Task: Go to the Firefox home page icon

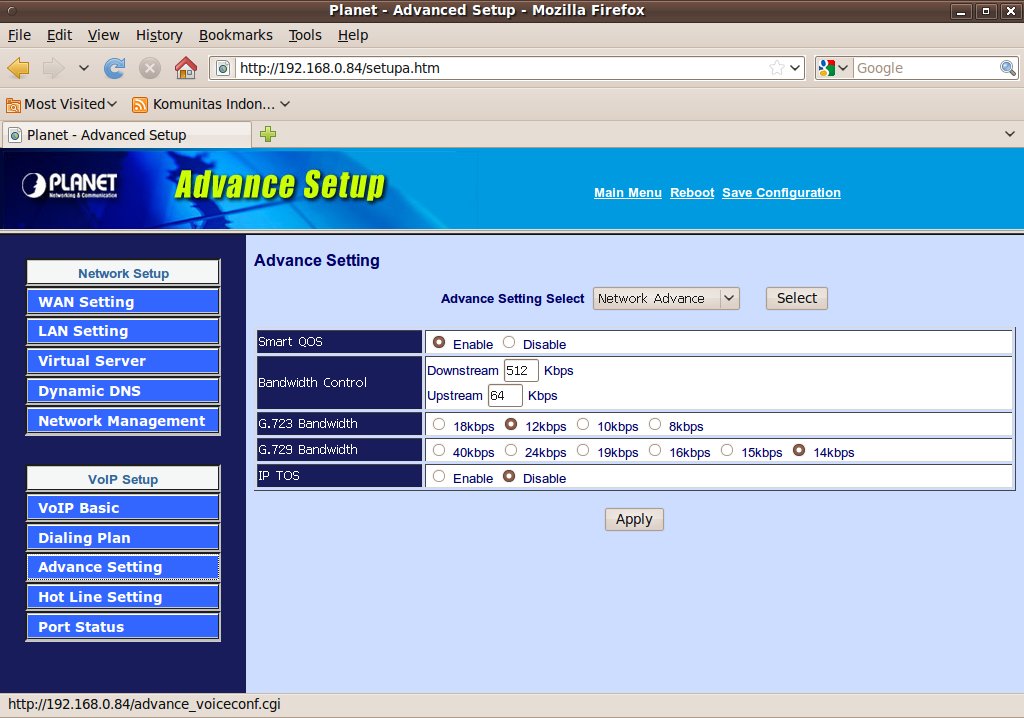Action: point(185,68)
